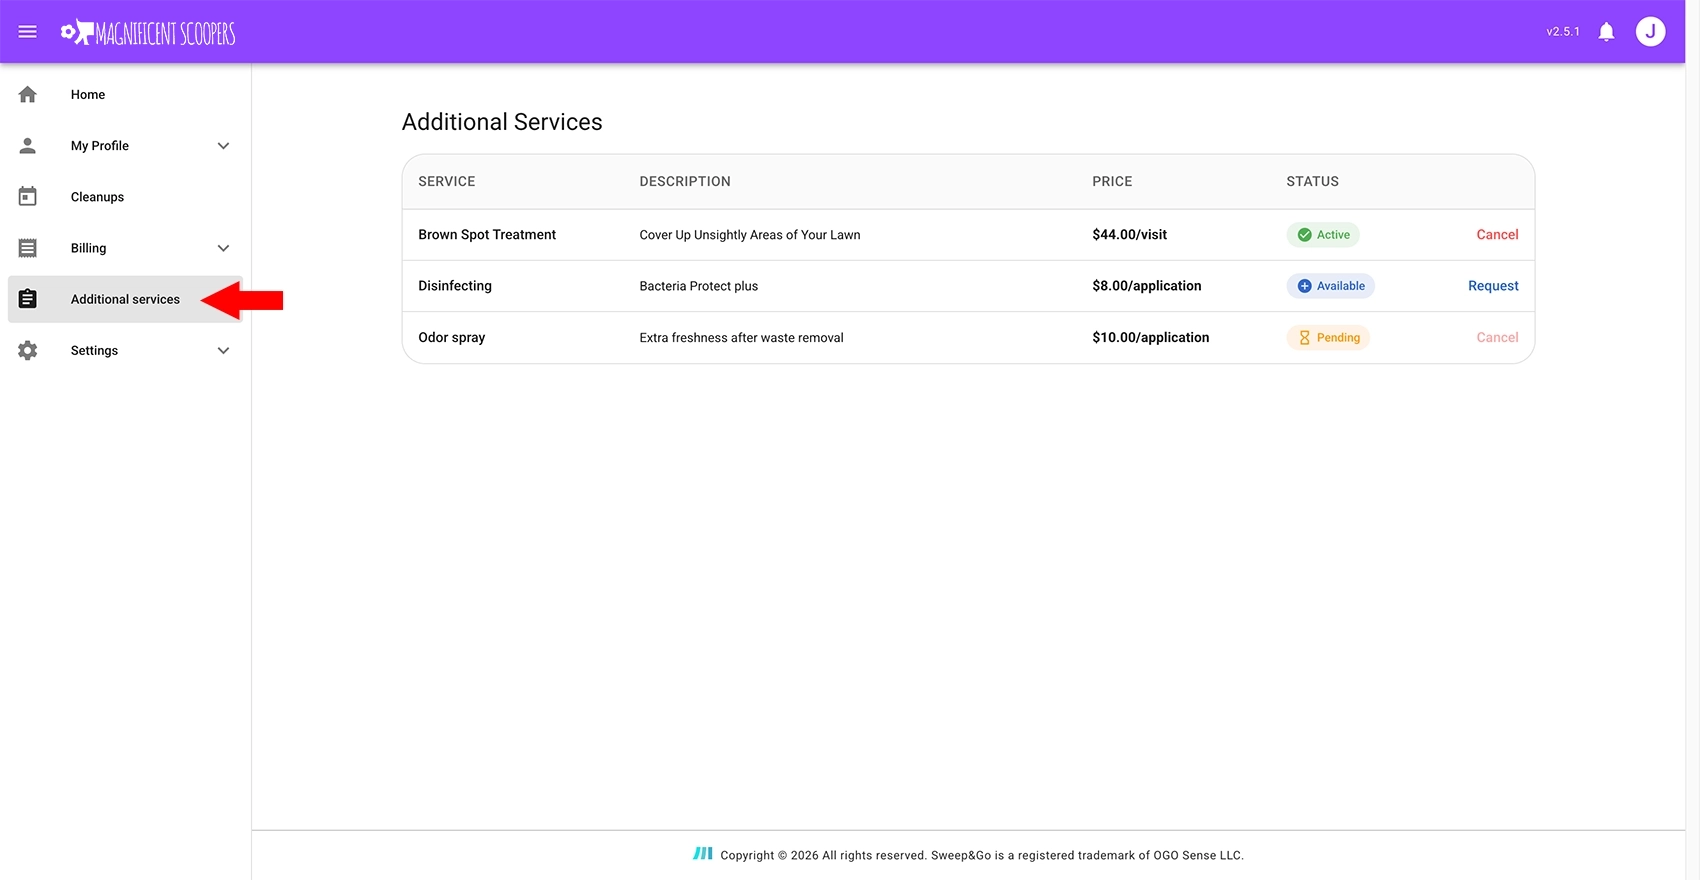Expand the My Profile chevron
Viewport: 1700px width, 880px height.
[x=223, y=146]
